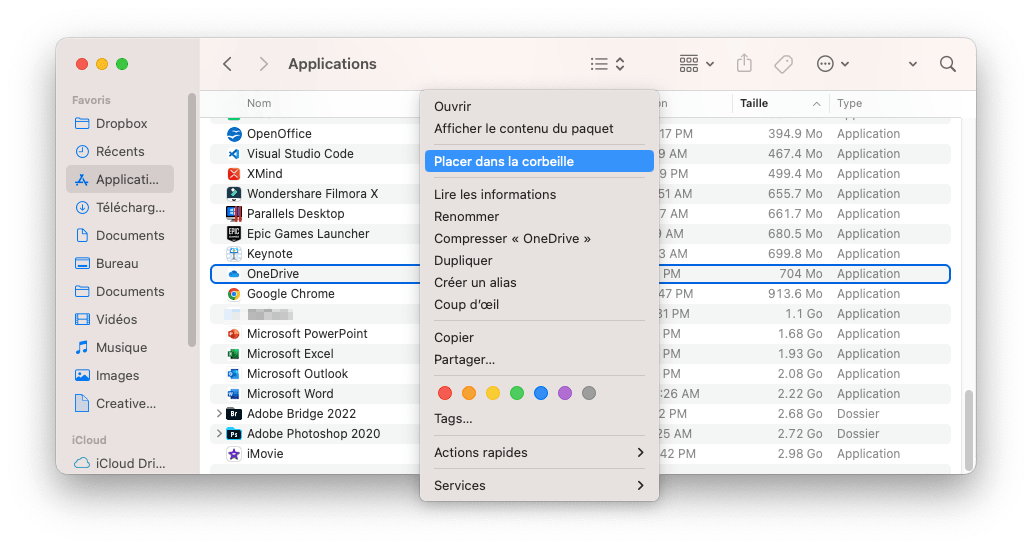Apply the red tag color
Viewport: 1032px width, 548px height.
(445, 393)
